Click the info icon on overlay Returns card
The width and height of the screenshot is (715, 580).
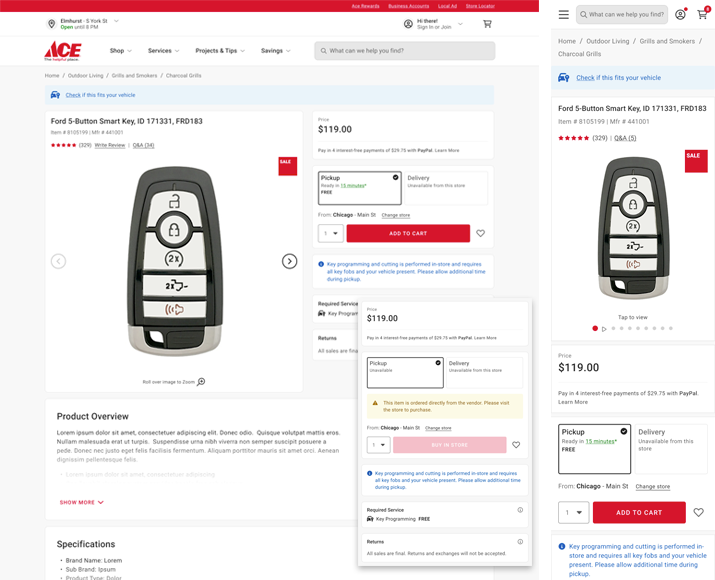[x=520, y=542]
